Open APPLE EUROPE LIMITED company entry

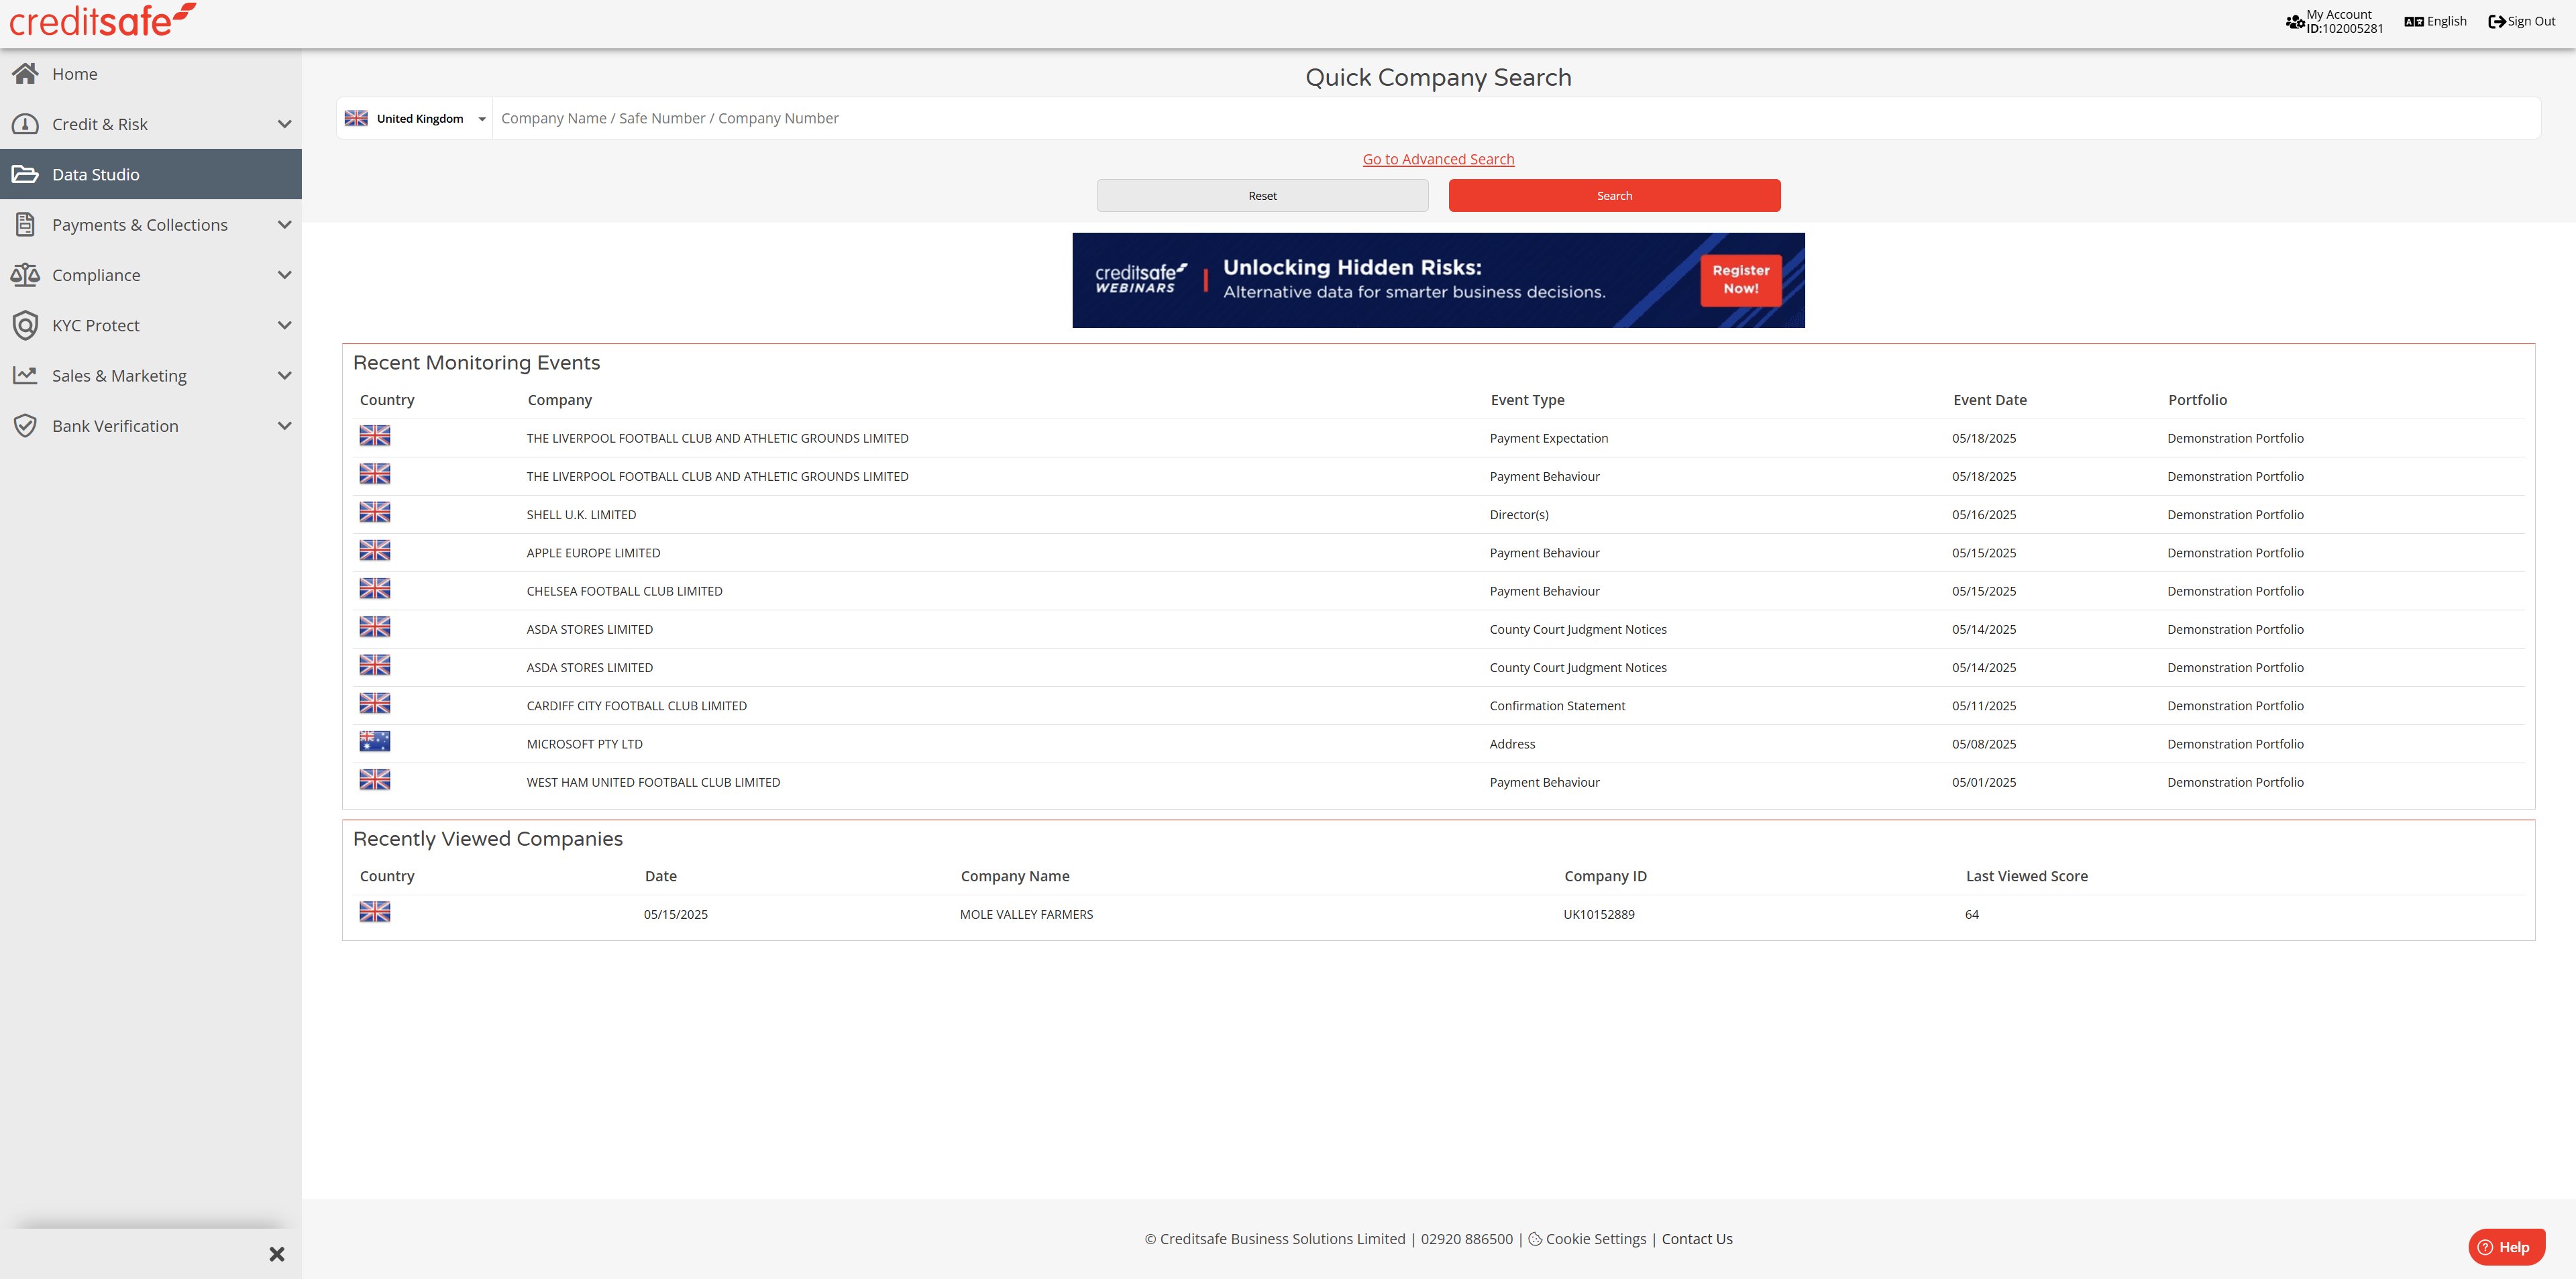pyautogui.click(x=593, y=553)
